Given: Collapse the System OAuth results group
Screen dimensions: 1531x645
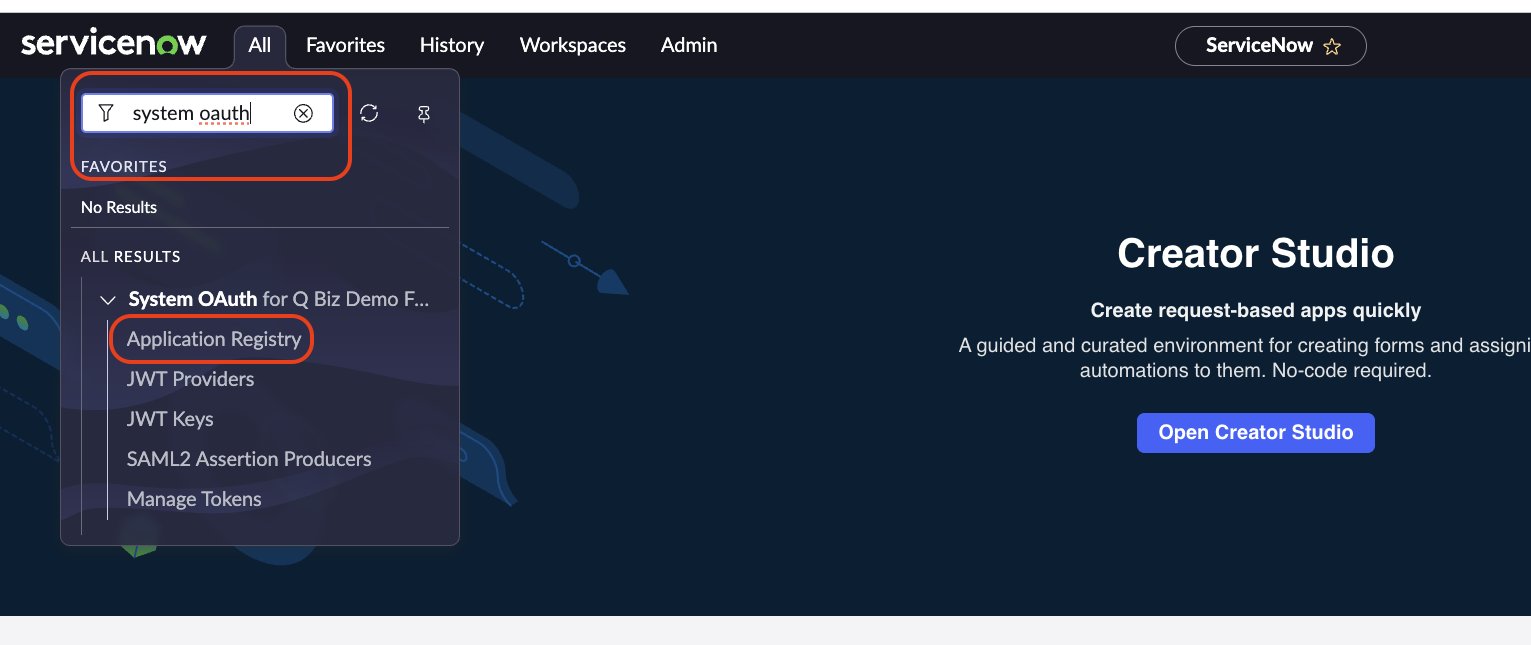Looking at the screenshot, I should [108, 300].
